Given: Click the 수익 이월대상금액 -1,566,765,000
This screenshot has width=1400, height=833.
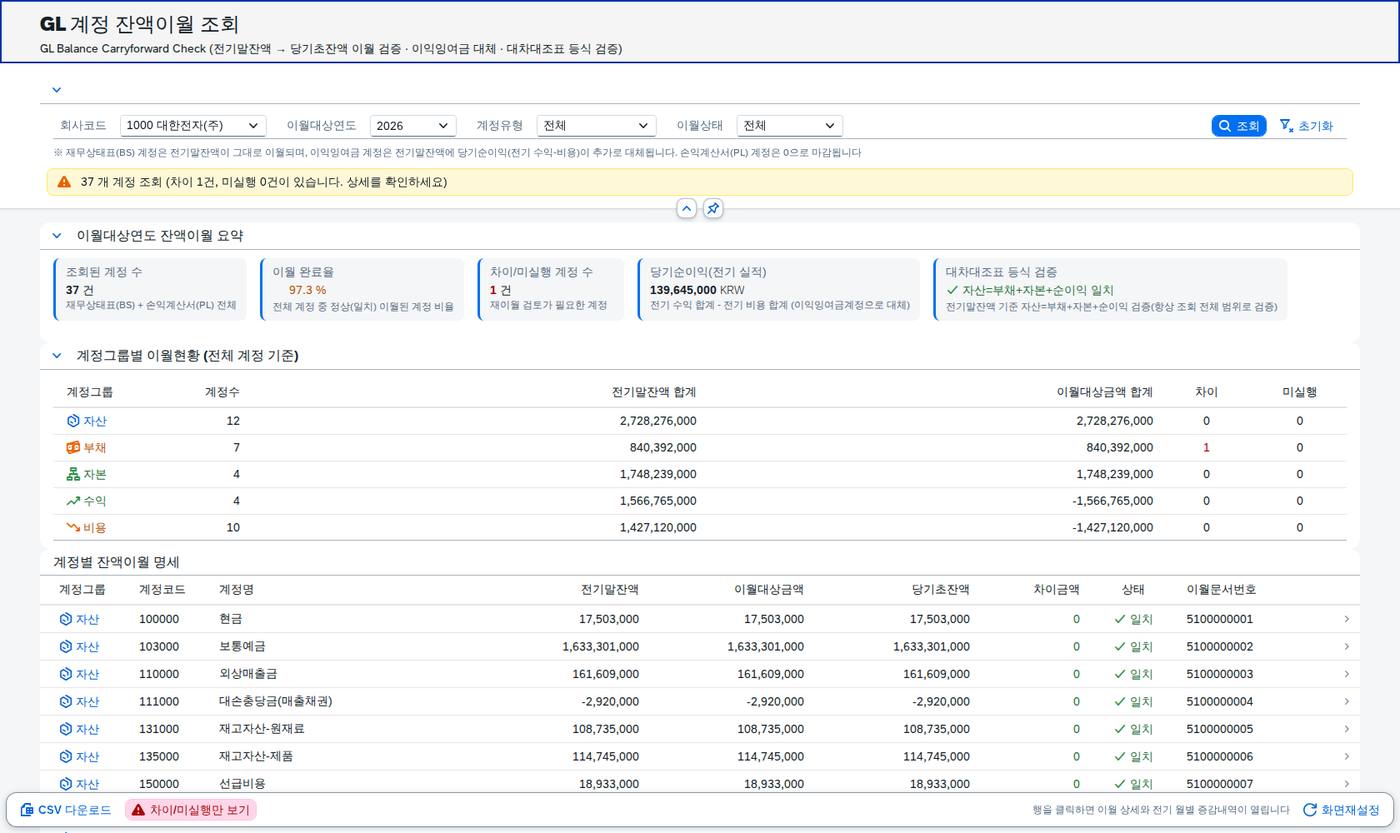Looking at the screenshot, I should point(1112,501).
